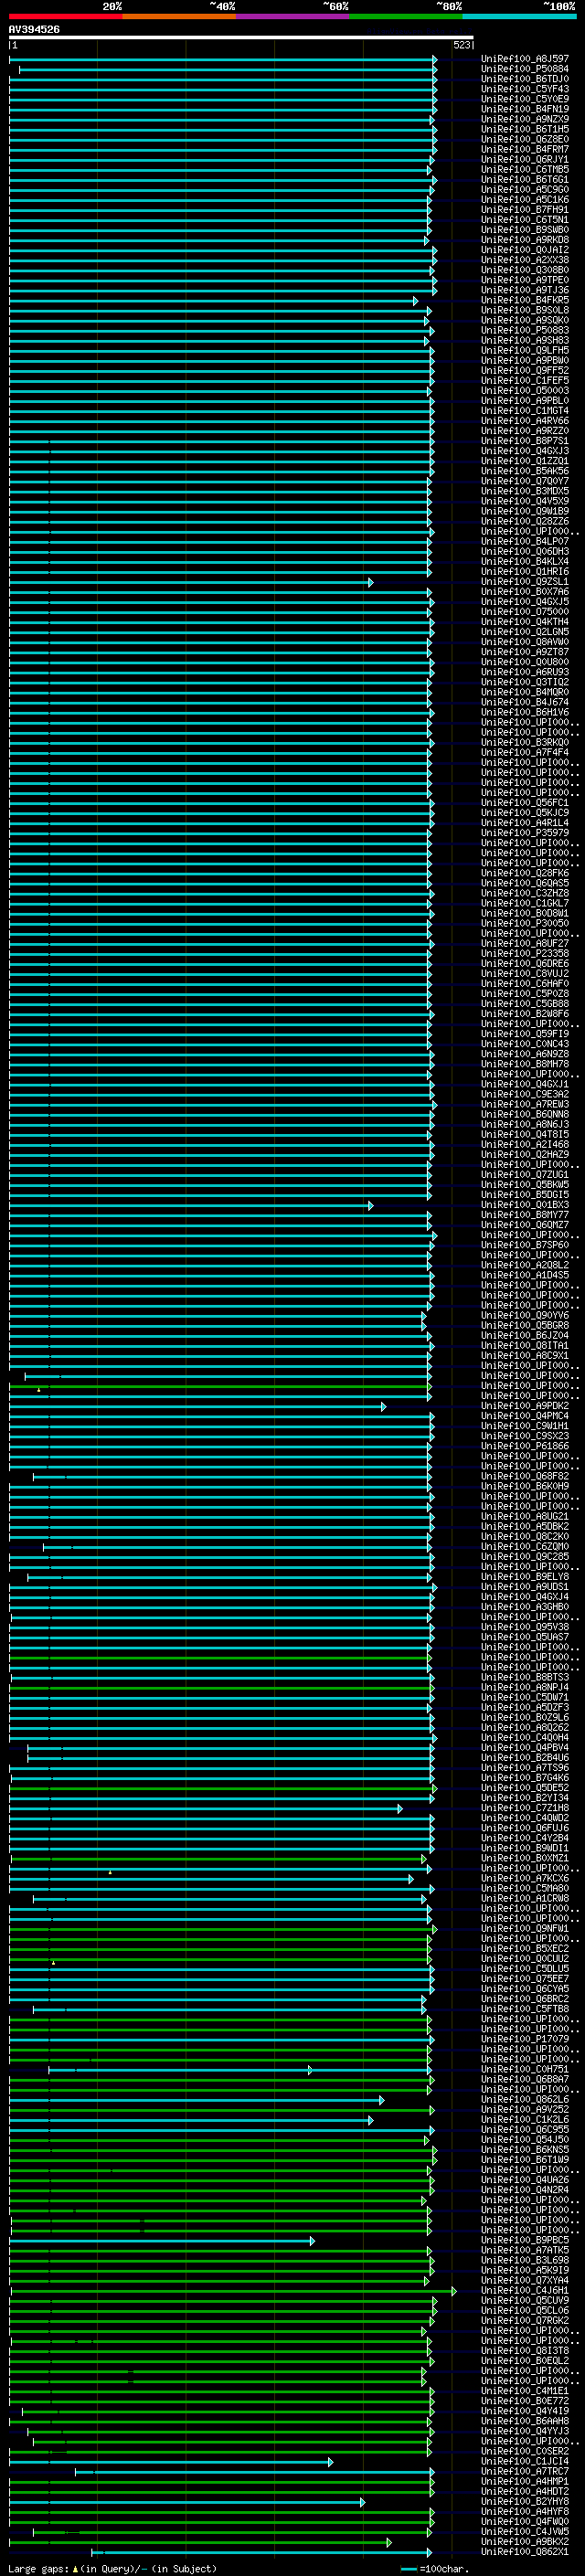
Task: Click the 523 query length label
Action: coord(462,45)
